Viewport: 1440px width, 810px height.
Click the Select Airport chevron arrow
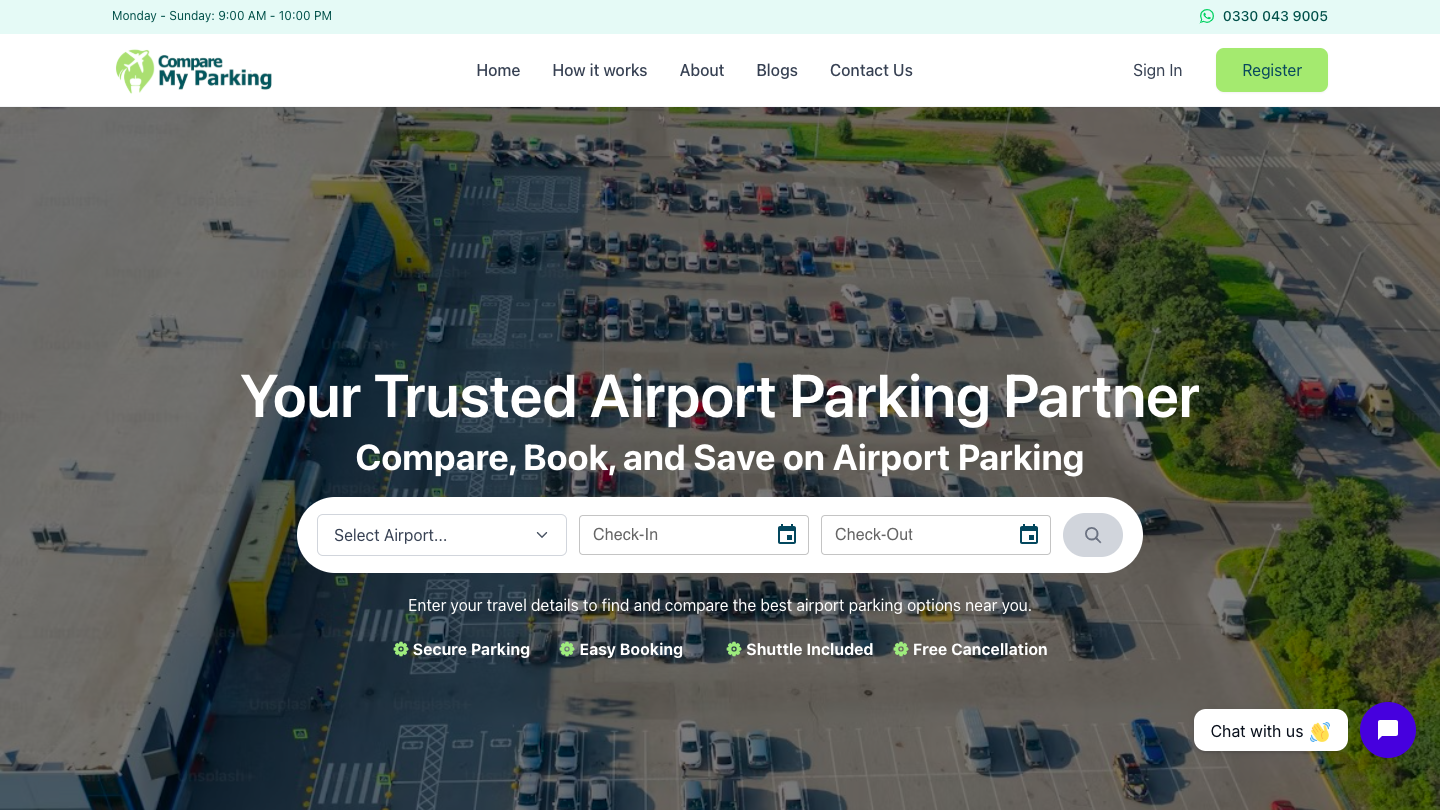click(542, 535)
